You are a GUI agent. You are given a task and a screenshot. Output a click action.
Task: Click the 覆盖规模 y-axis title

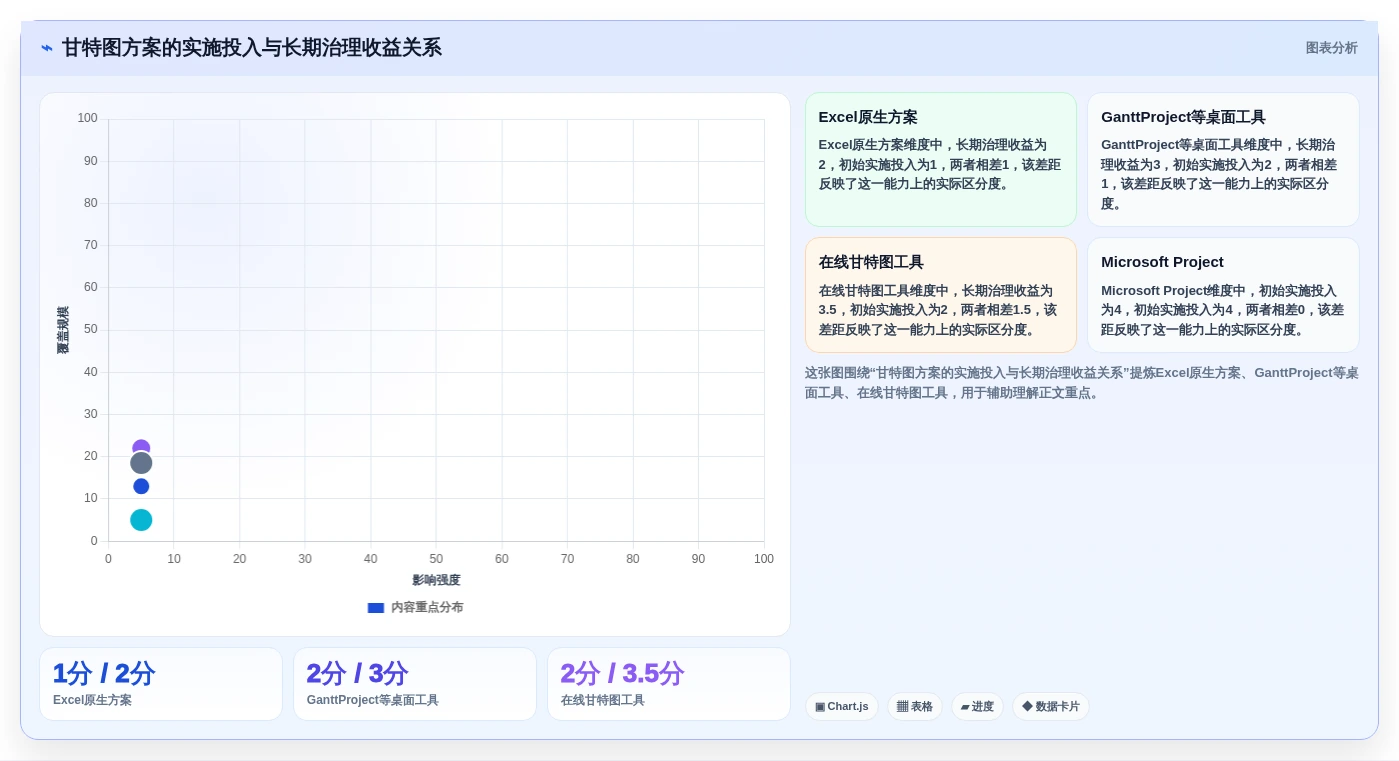point(63,330)
